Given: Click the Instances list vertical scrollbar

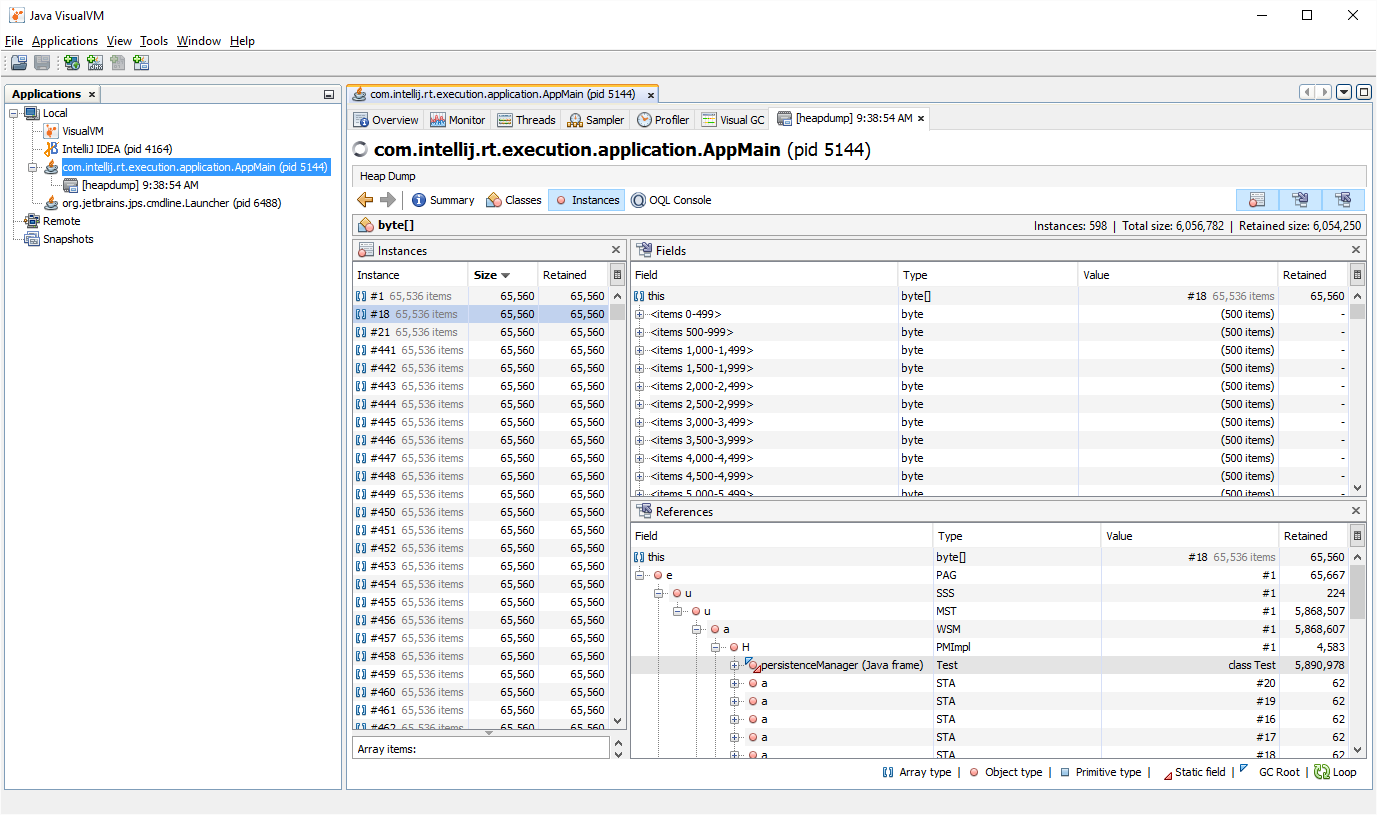Looking at the screenshot, I should pyautogui.click(x=618, y=508).
